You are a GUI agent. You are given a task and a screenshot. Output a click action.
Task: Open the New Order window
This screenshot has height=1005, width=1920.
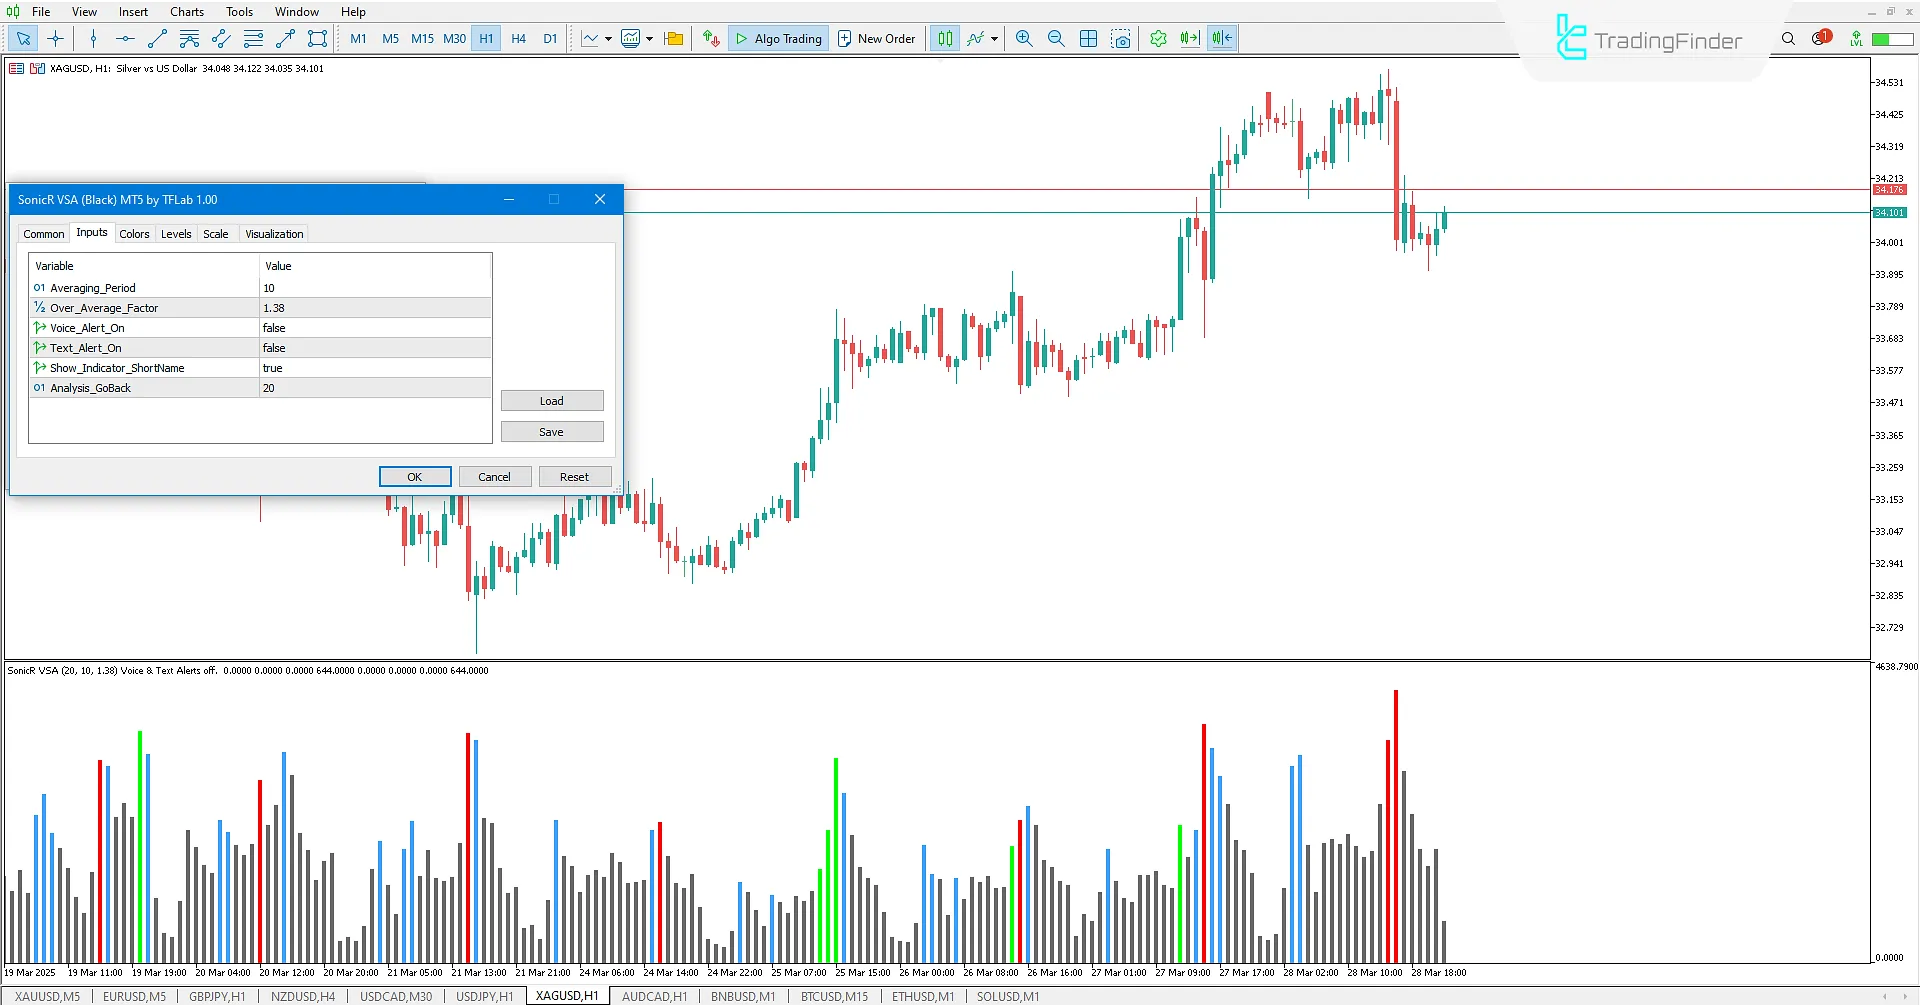876,38
